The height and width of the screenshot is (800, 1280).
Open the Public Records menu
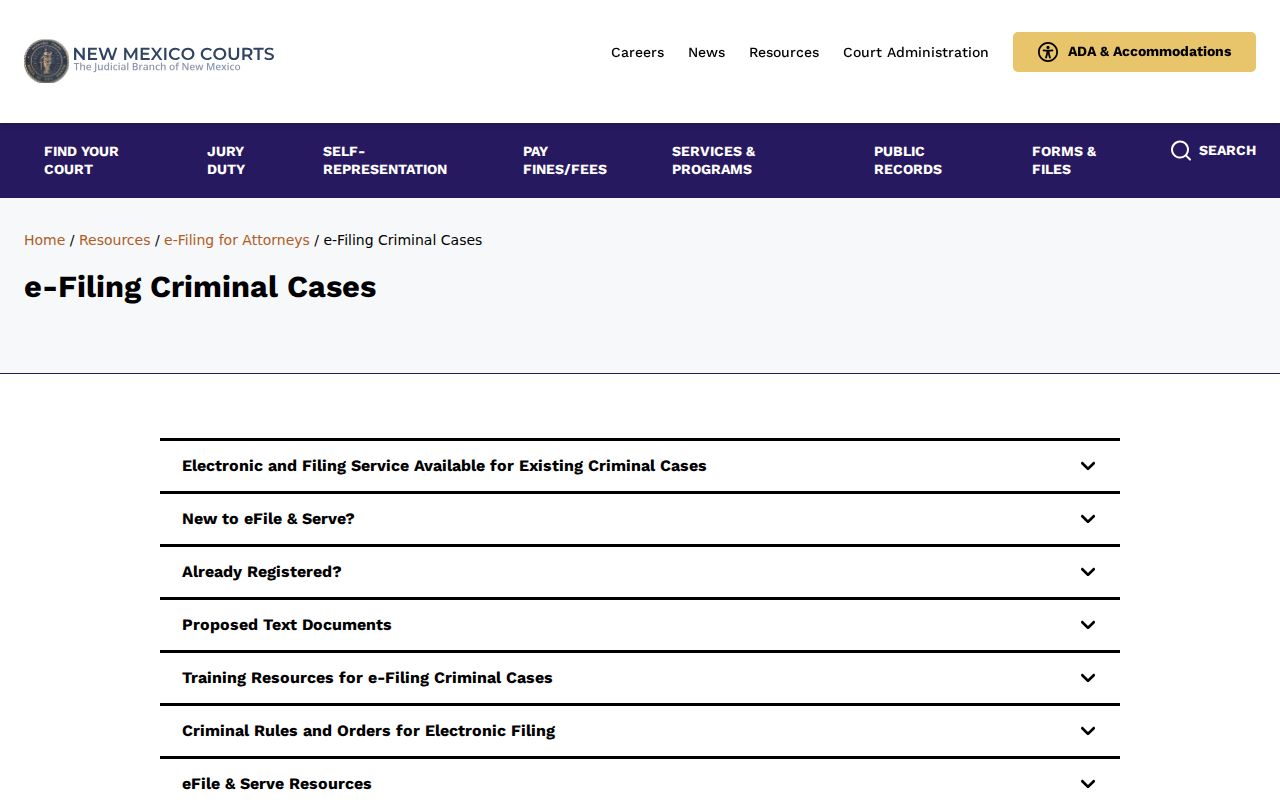(908, 160)
